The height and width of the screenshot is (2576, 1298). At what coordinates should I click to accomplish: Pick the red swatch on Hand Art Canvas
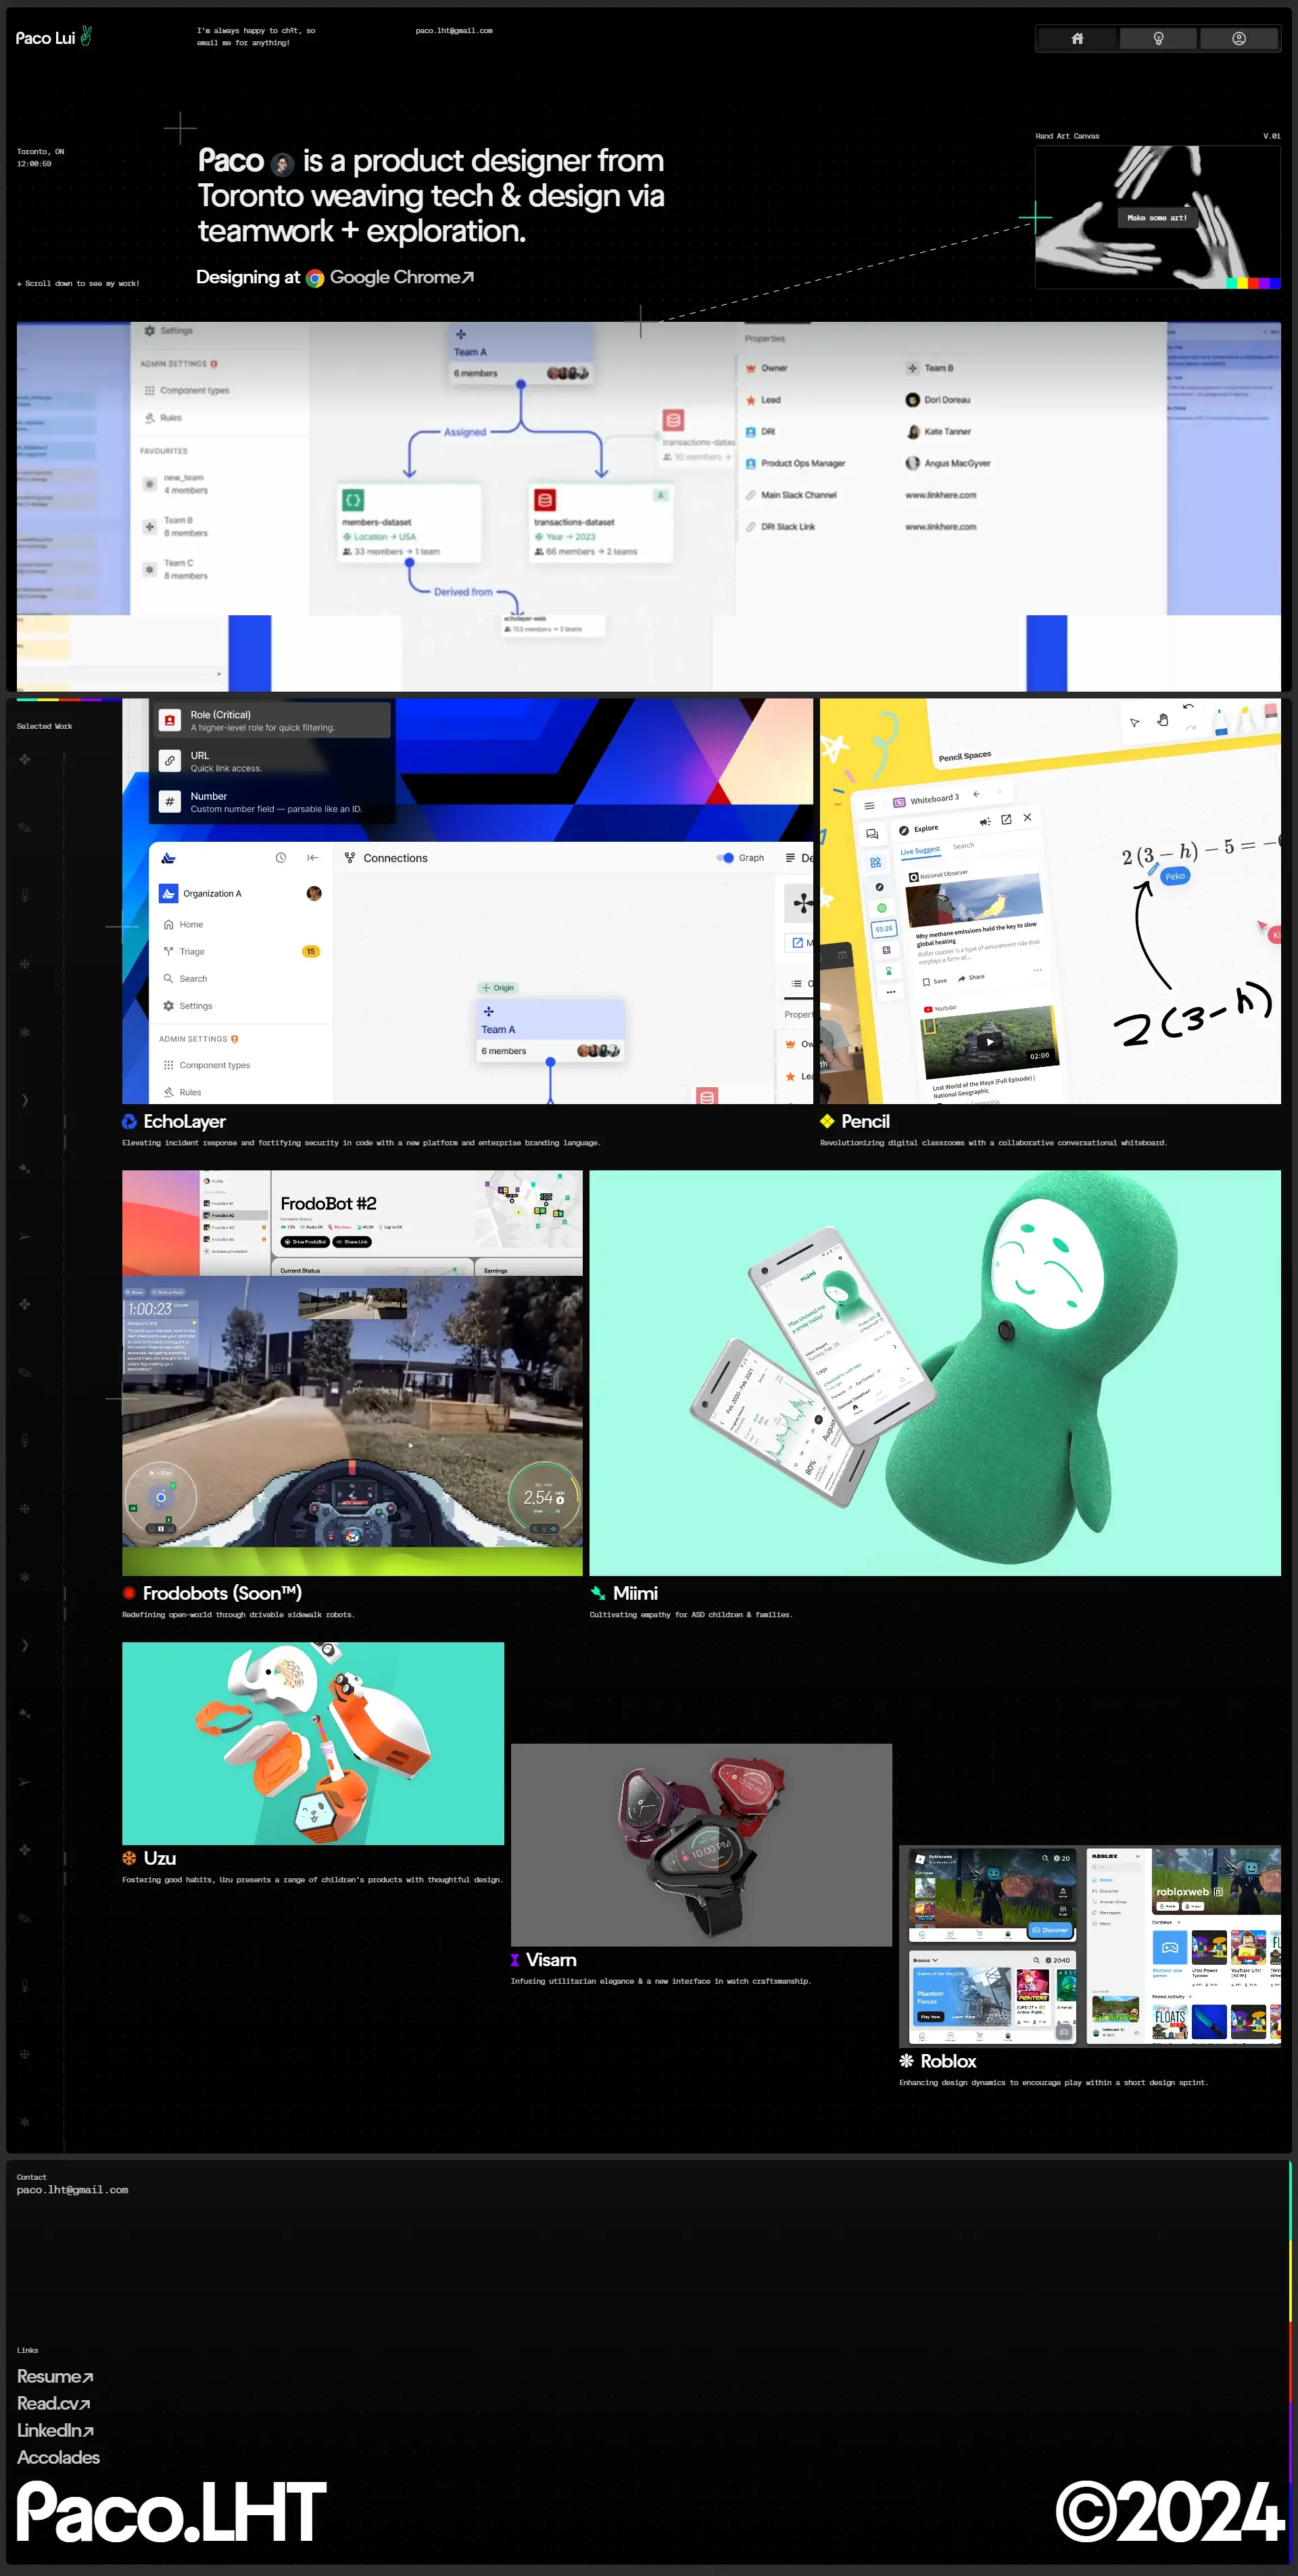click(x=1253, y=283)
